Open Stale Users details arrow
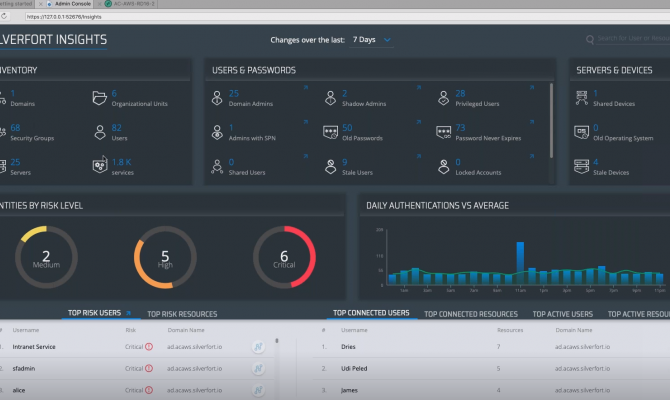Image resolution: width=670 pixels, height=400 pixels. (x=419, y=156)
